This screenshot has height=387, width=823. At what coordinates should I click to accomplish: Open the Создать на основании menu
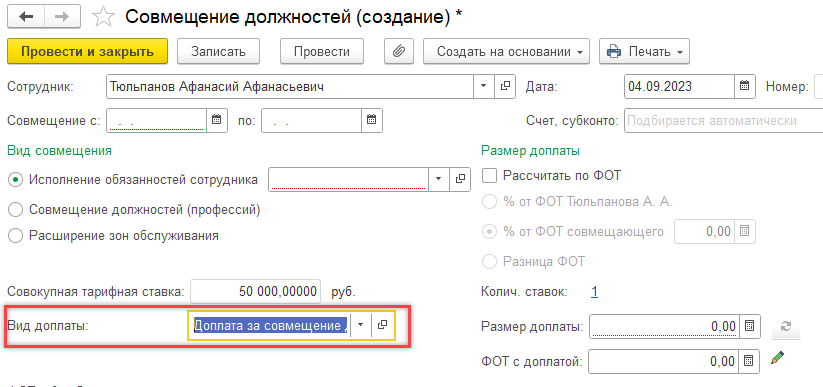pos(507,51)
